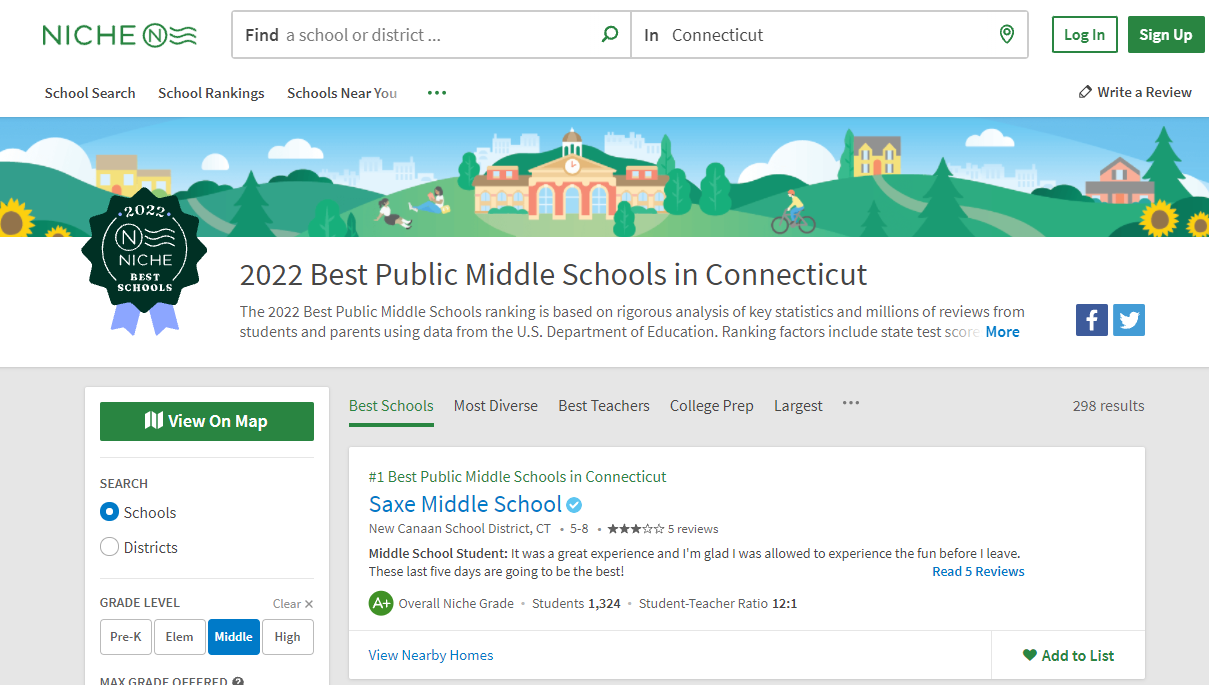This screenshot has height=685, width=1209.
Task: Add Saxe Middle School to list
Action: (1068, 656)
